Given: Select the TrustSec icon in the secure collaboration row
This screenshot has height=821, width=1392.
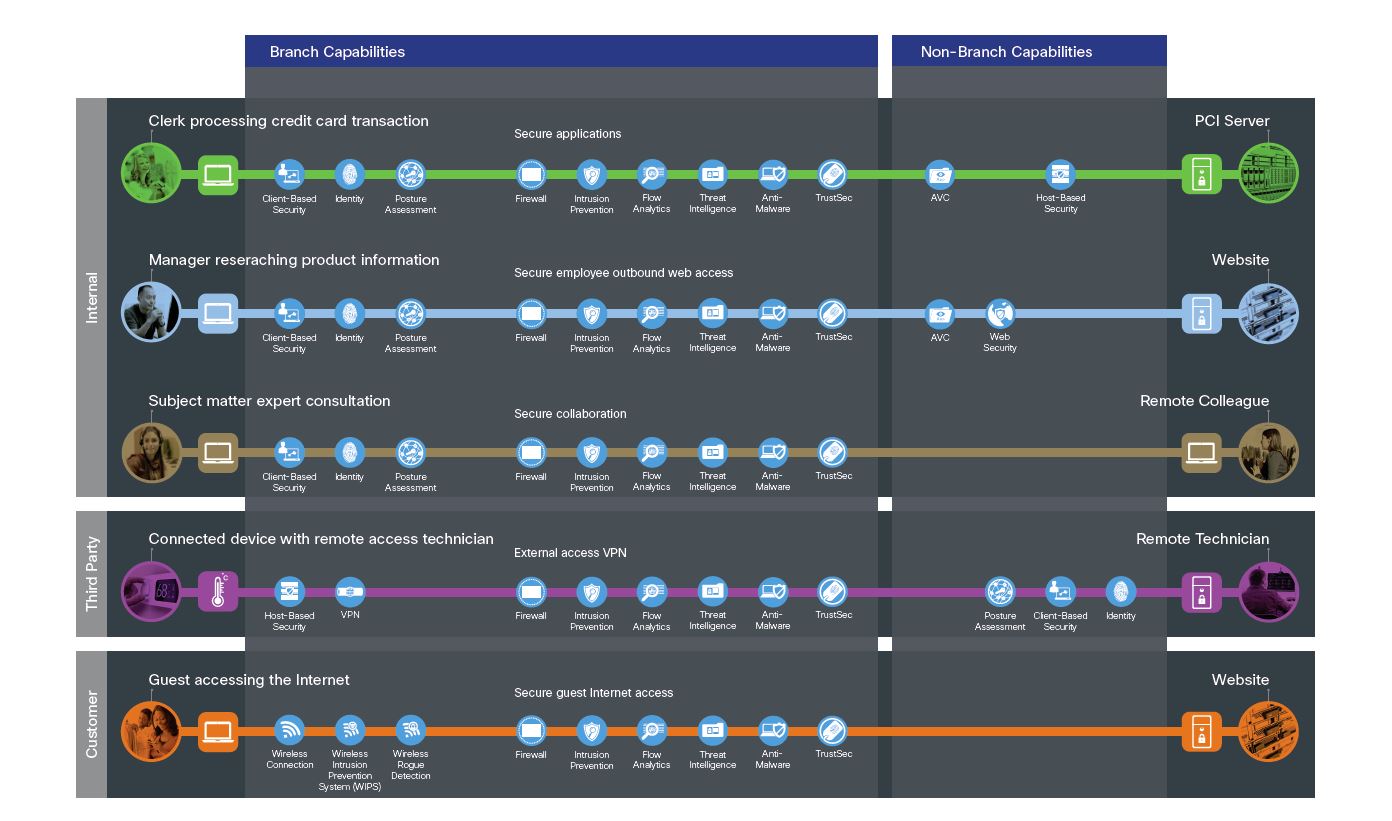Looking at the screenshot, I should click(x=832, y=453).
